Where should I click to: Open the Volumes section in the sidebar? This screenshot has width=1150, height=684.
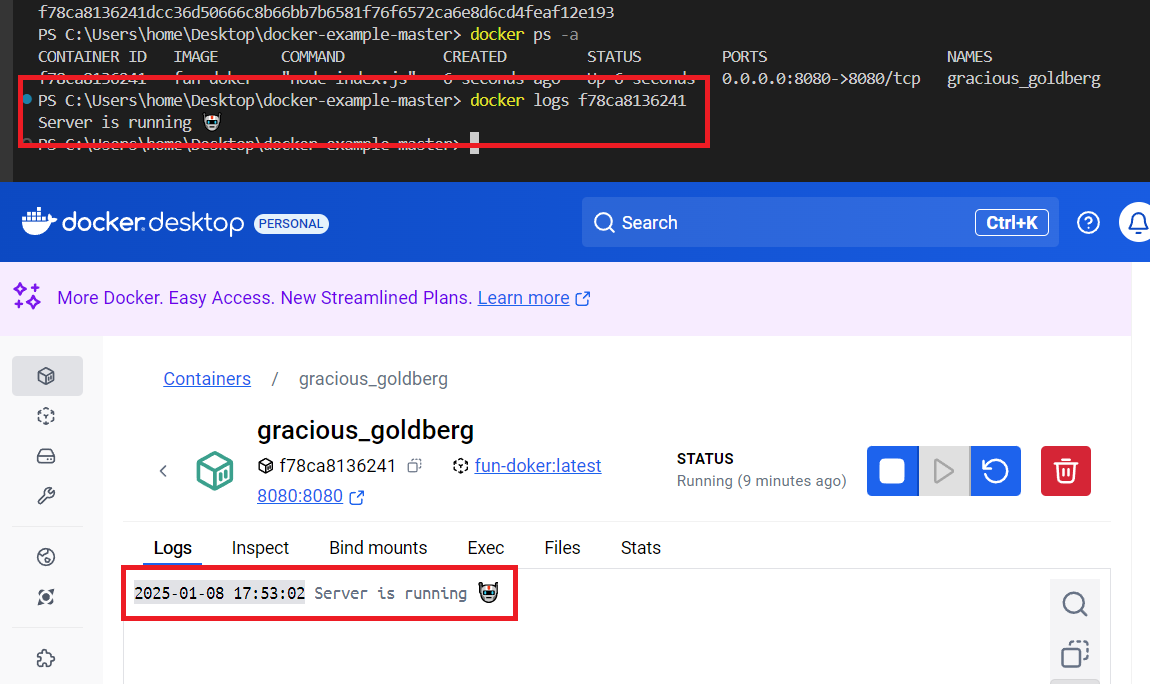(x=46, y=456)
